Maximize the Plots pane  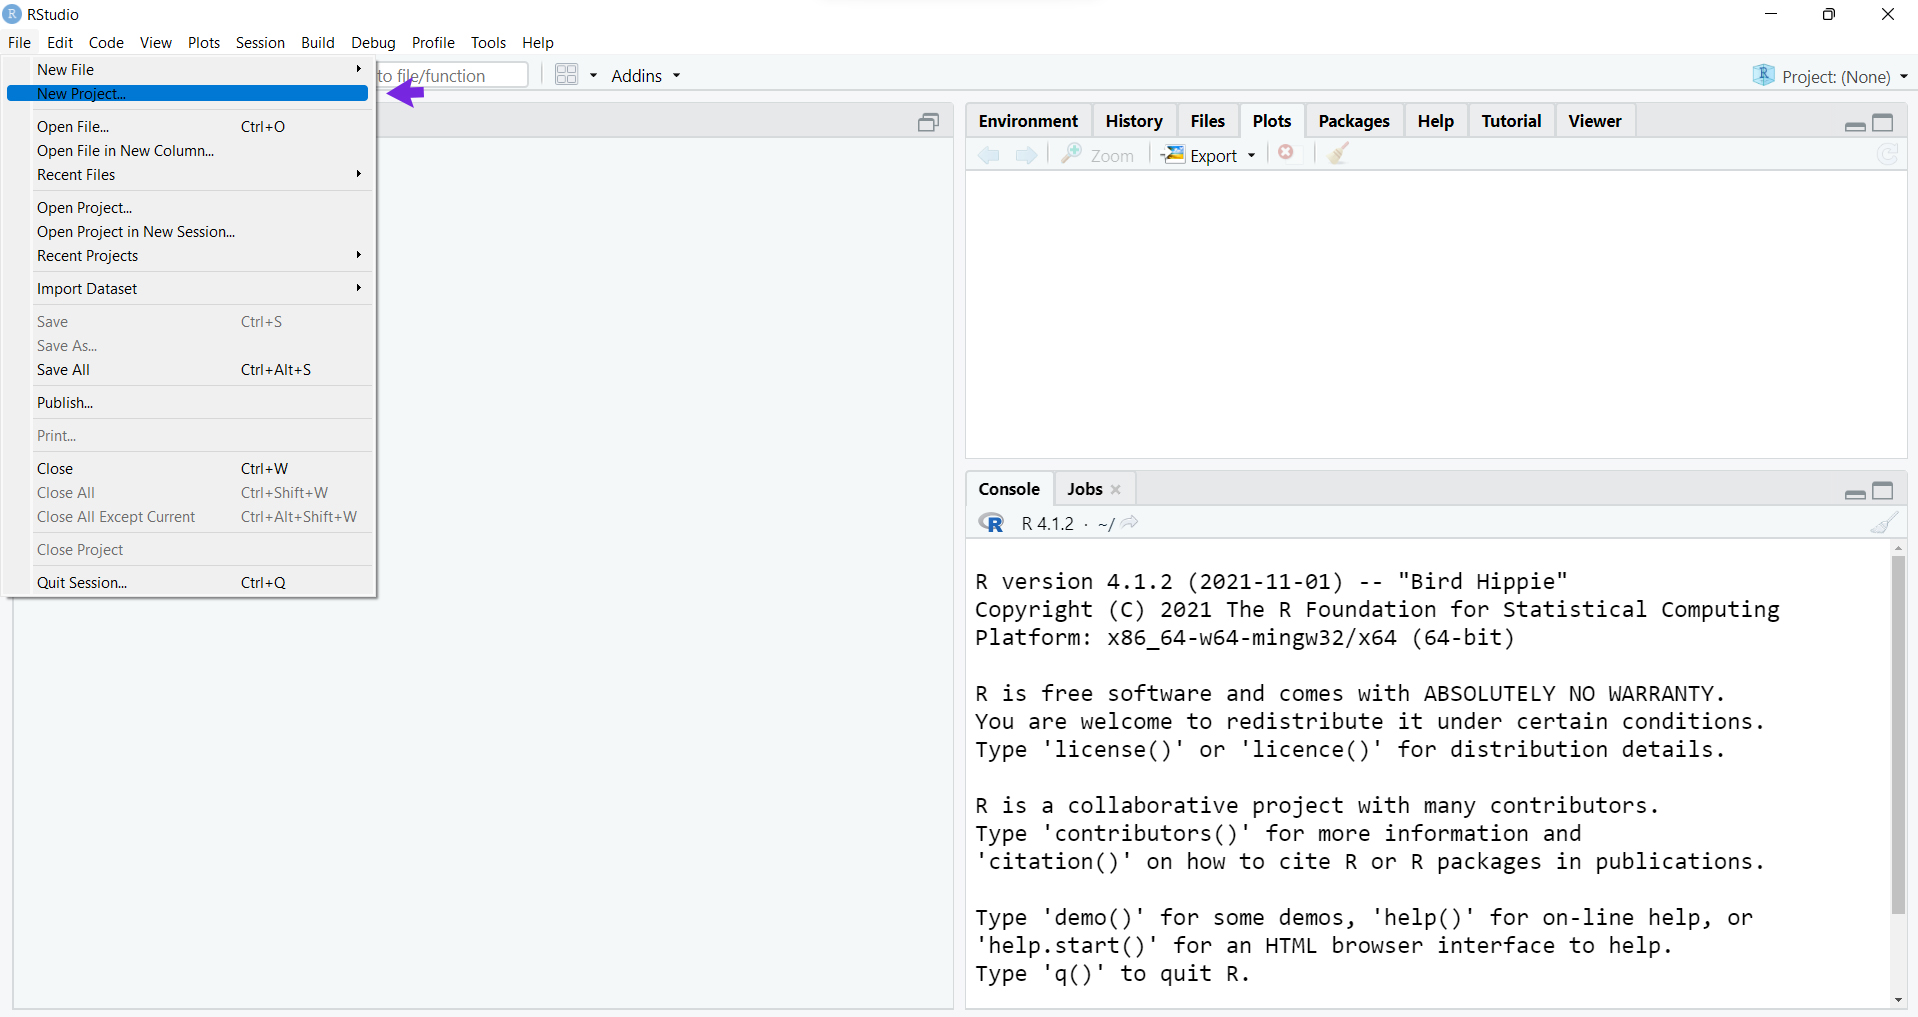point(1883,122)
